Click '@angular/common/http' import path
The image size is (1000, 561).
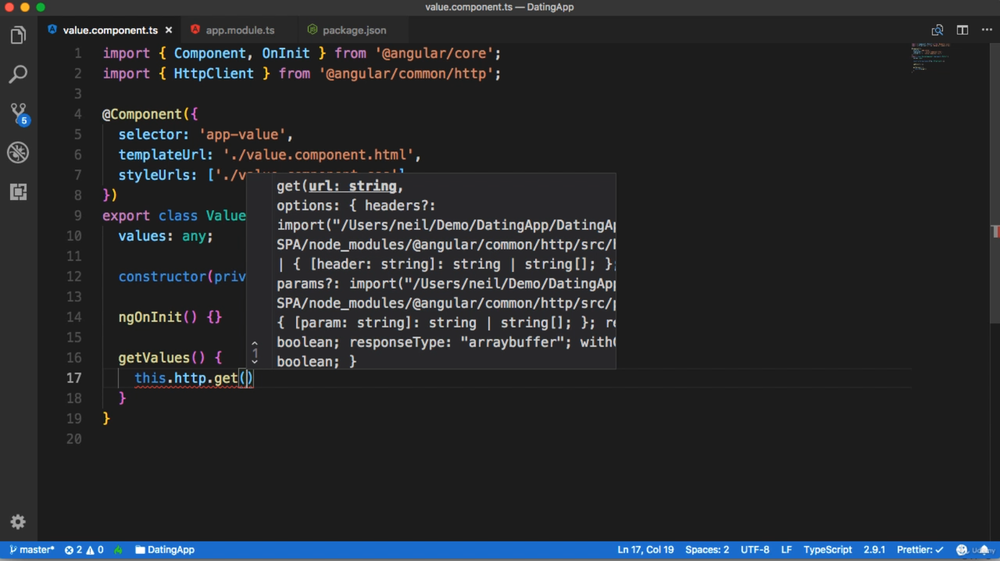(406, 73)
